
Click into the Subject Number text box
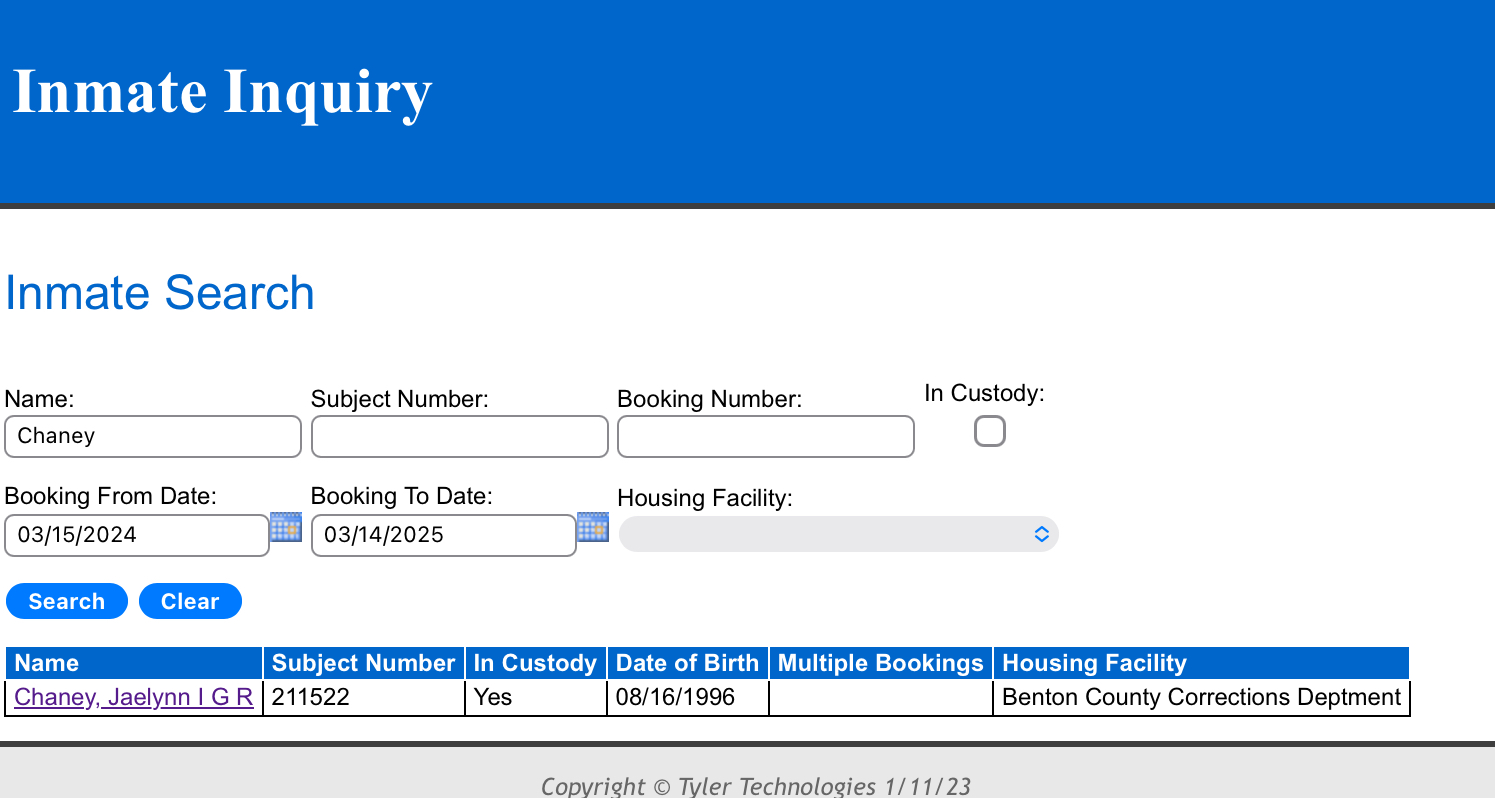[459, 437]
